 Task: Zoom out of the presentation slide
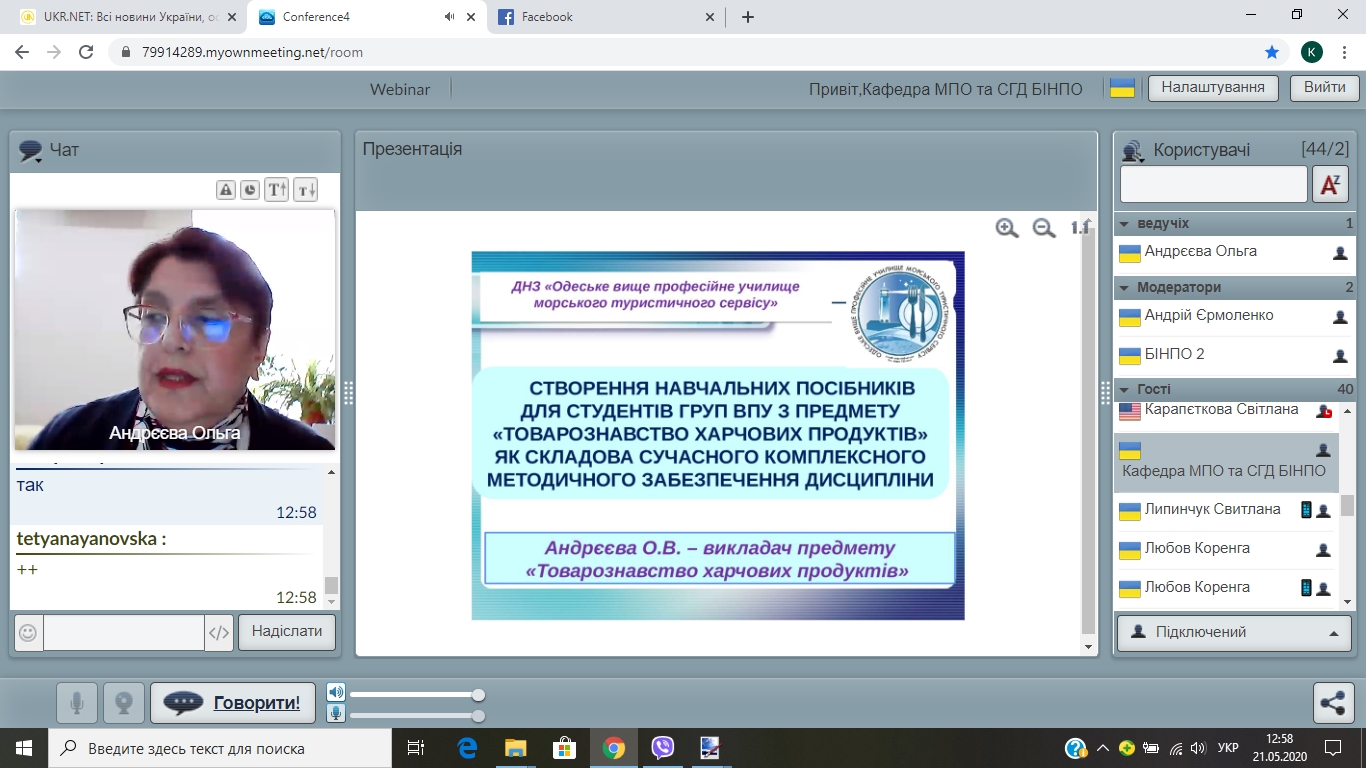click(1044, 228)
